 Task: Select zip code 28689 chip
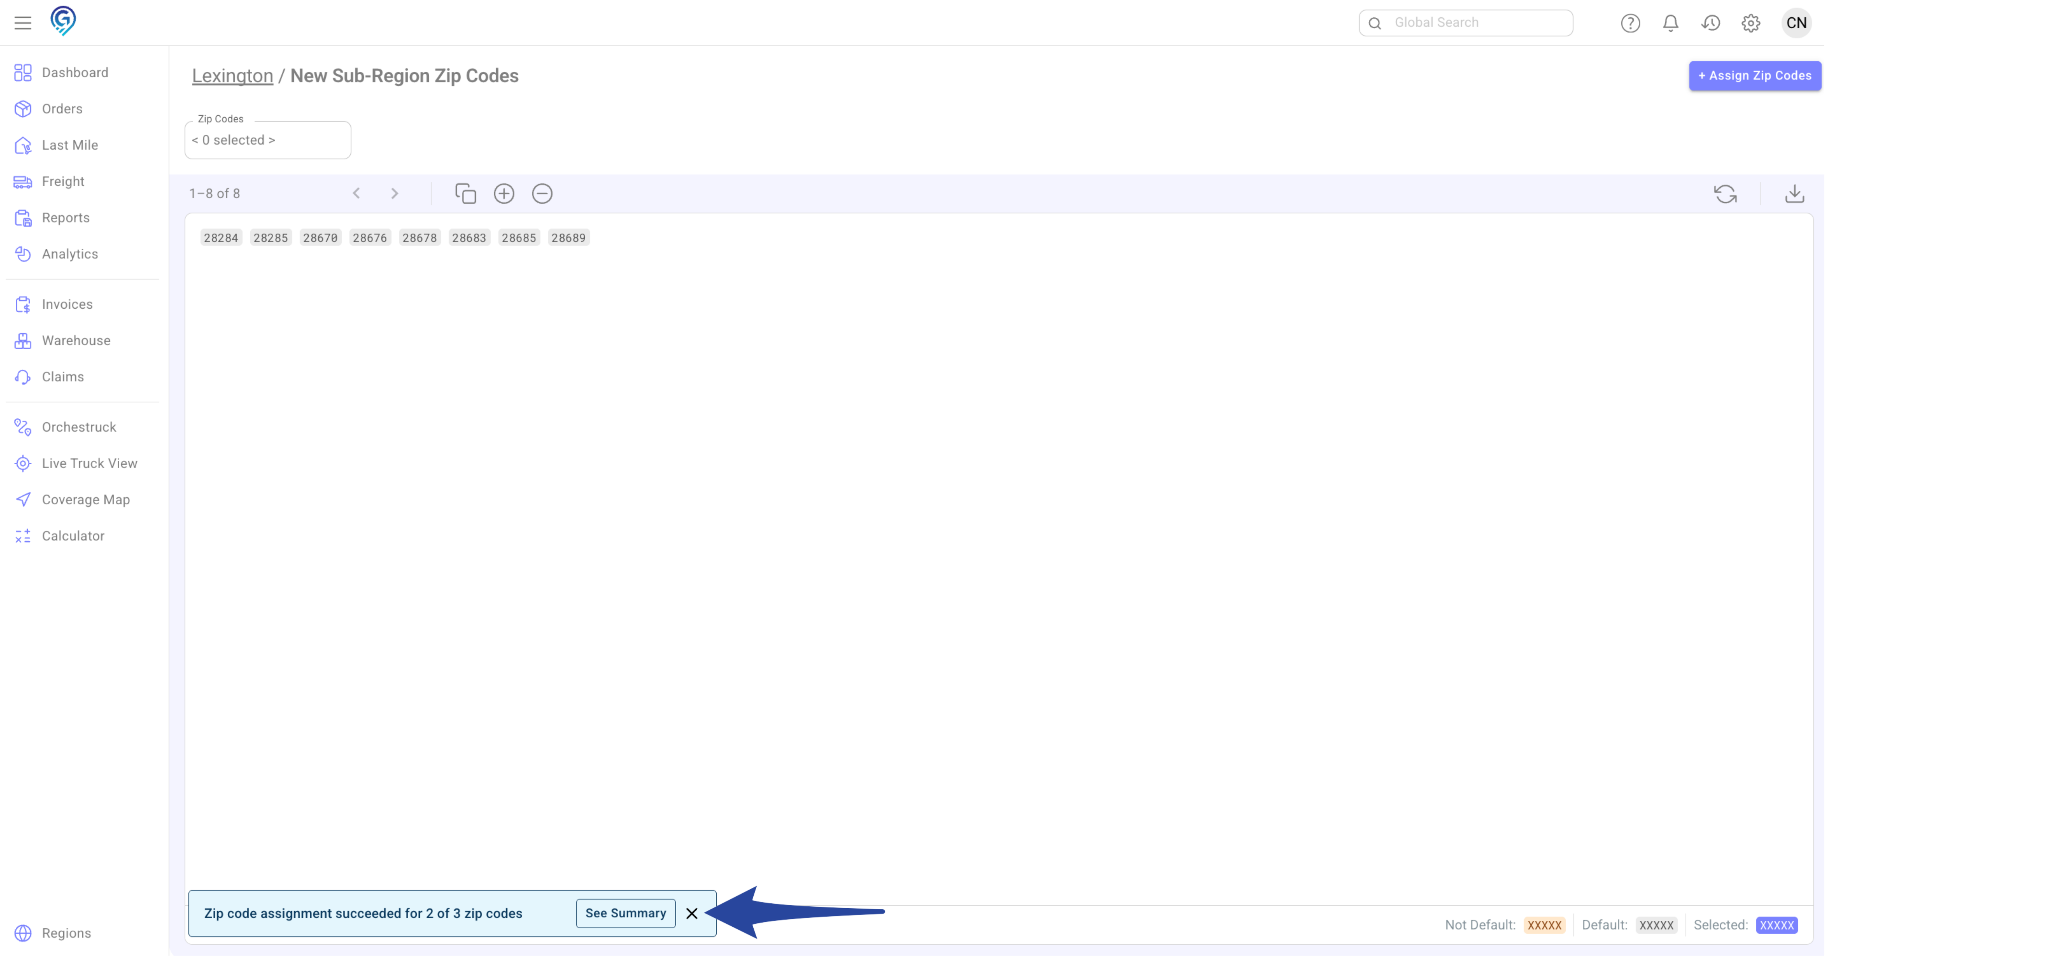coord(568,238)
